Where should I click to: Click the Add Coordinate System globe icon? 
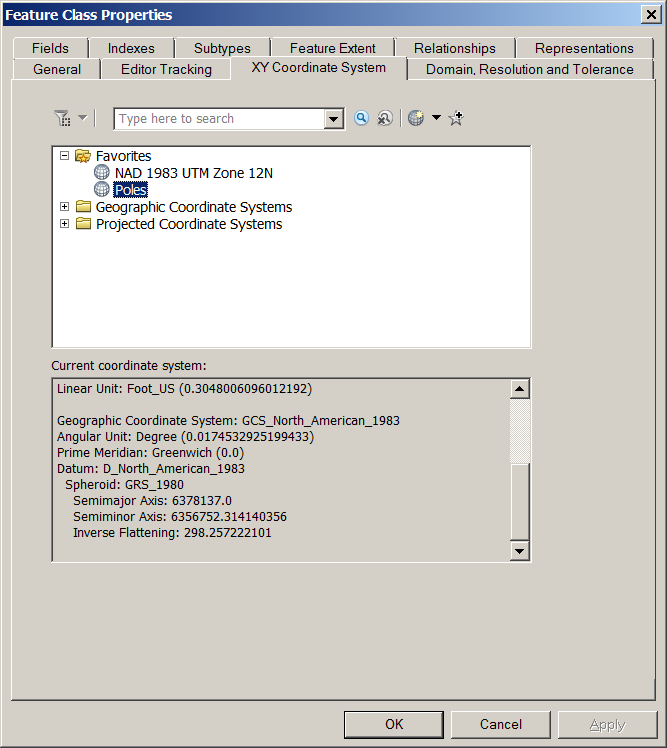click(x=416, y=118)
